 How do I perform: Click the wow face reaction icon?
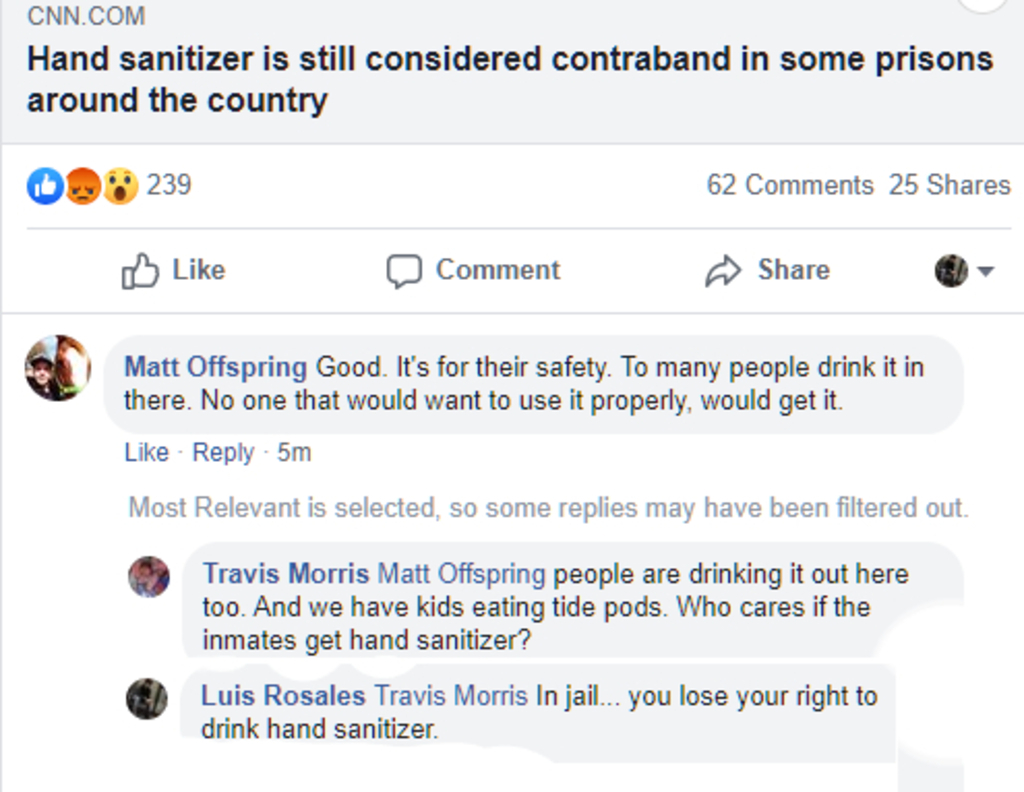coord(120,186)
